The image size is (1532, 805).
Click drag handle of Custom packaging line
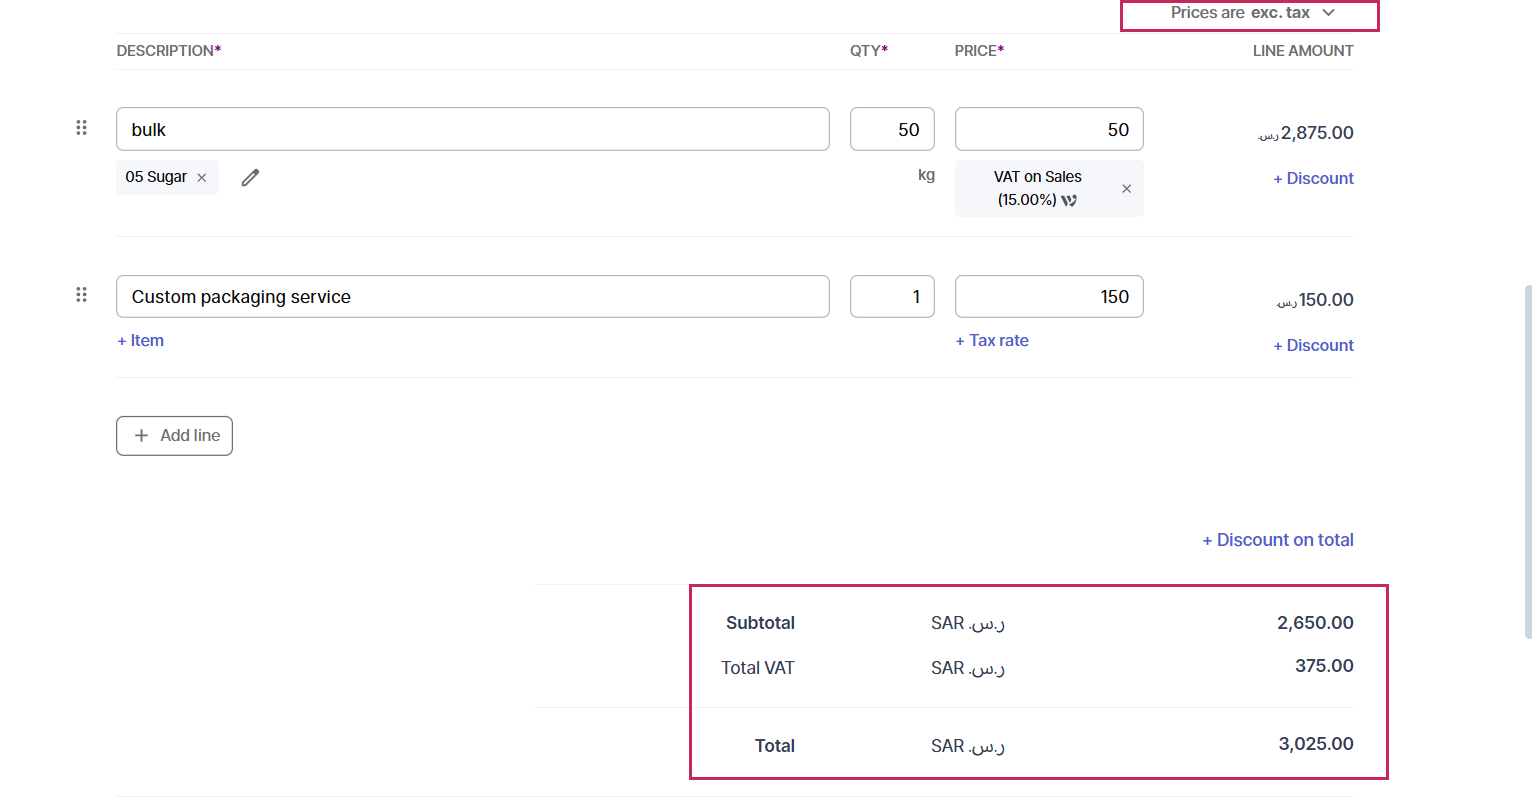click(81, 295)
